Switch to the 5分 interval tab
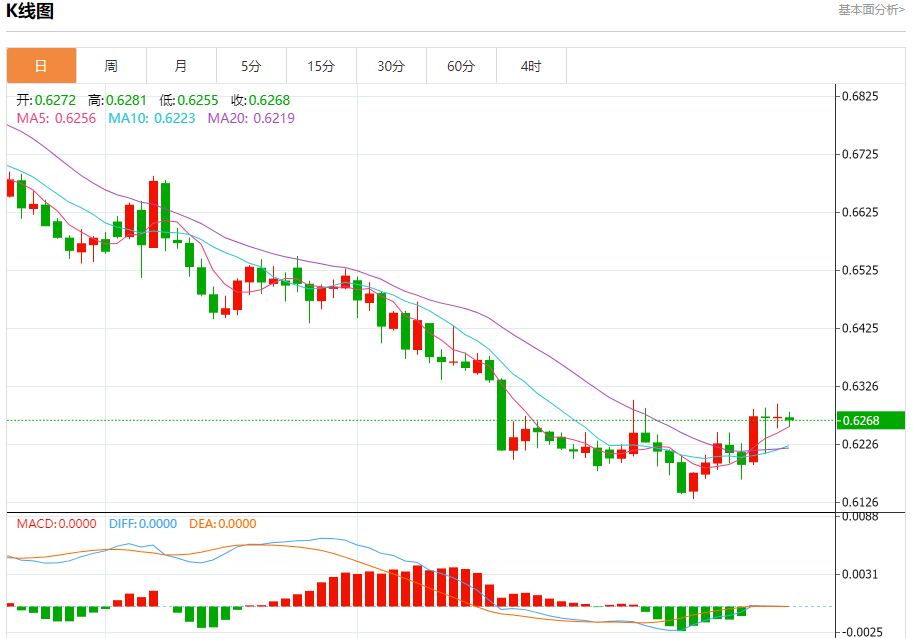Image resolution: width=914 pixels, height=638 pixels. coord(251,66)
